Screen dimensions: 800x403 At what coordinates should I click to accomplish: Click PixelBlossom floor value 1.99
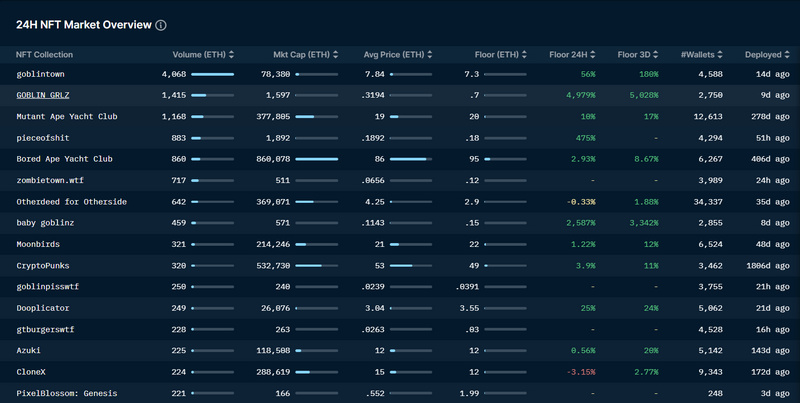[x=469, y=393]
